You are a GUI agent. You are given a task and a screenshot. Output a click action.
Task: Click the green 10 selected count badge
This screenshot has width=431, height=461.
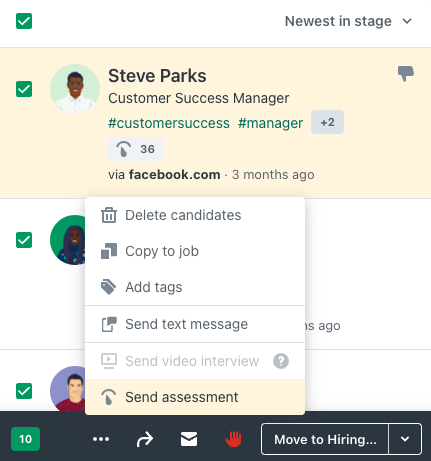[26, 439]
